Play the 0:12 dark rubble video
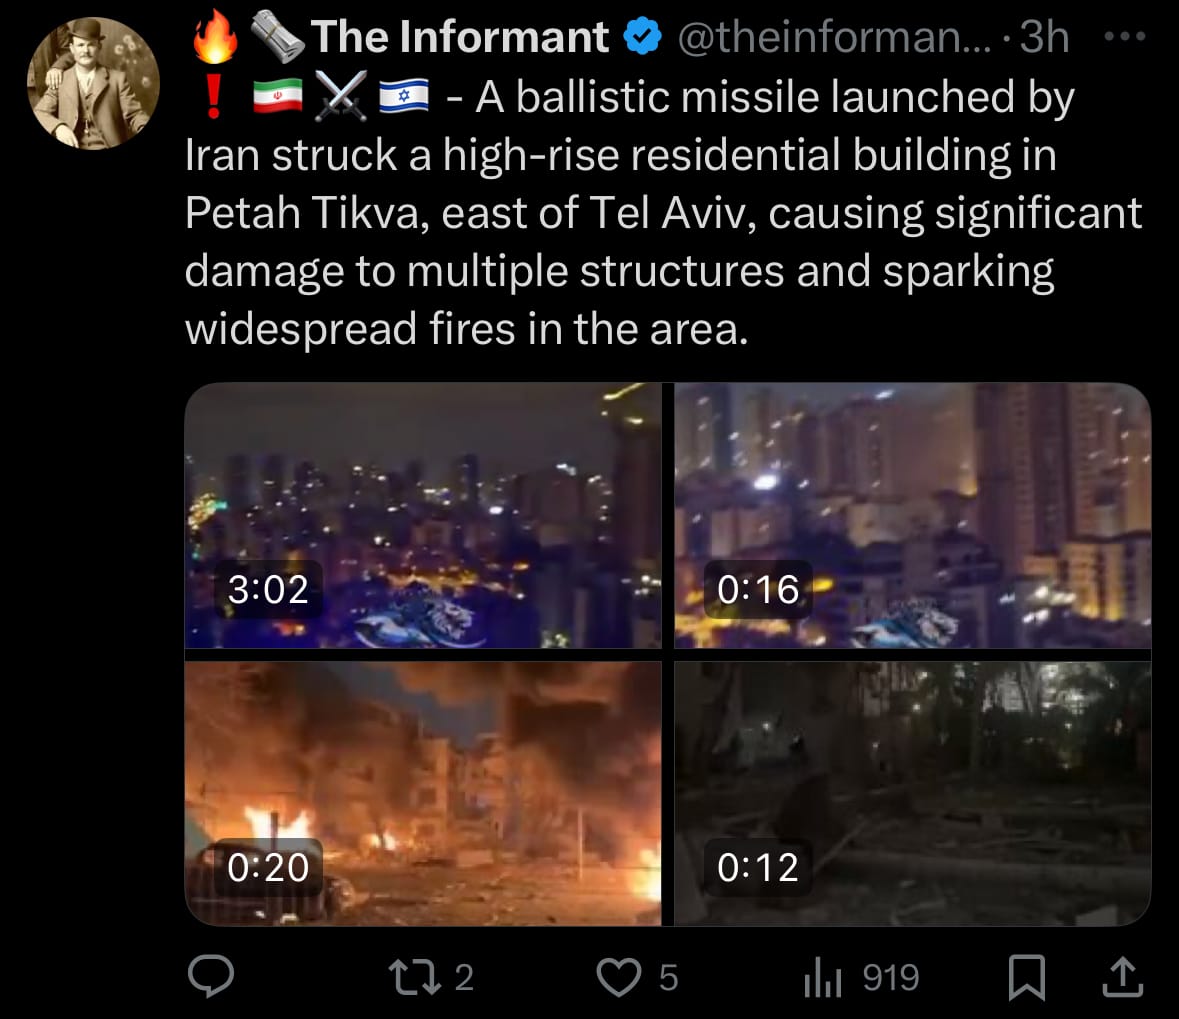The image size is (1179, 1019). pyautogui.click(x=913, y=793)
